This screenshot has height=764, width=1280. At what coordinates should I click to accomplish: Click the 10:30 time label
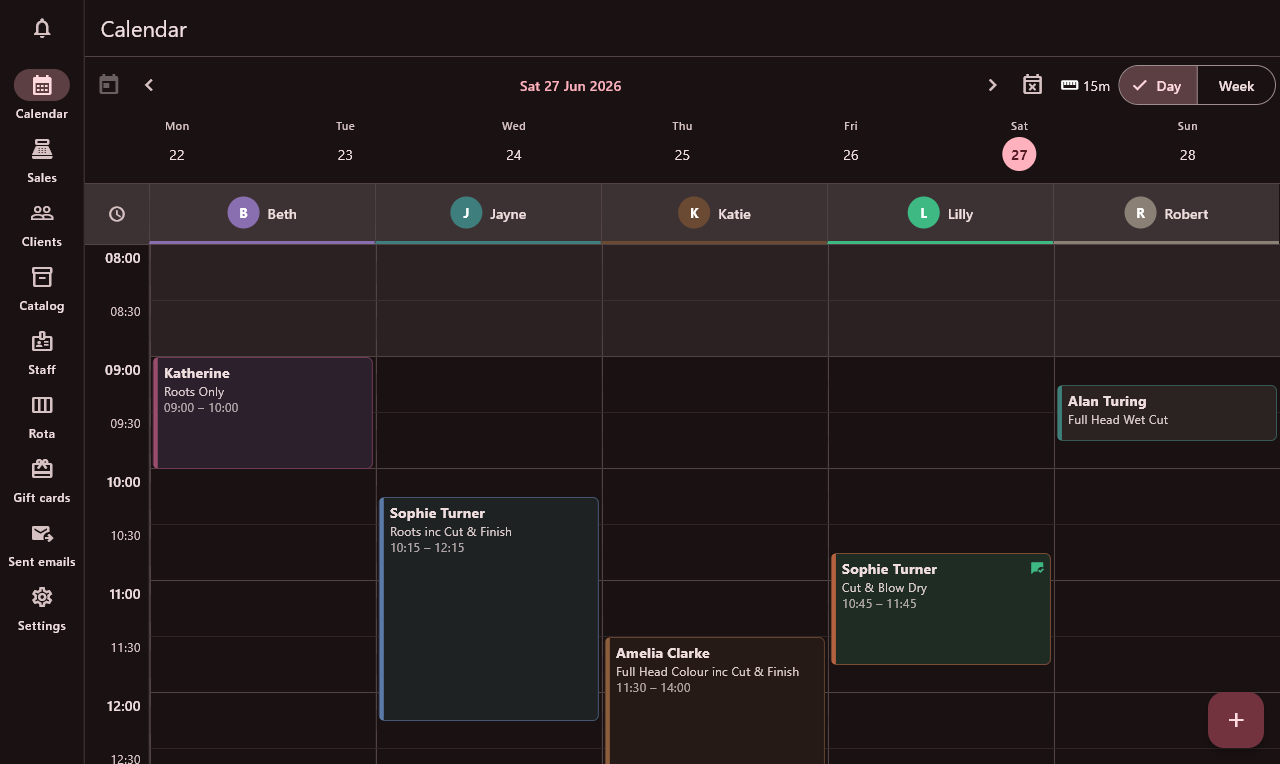click(x=125, y=536)
